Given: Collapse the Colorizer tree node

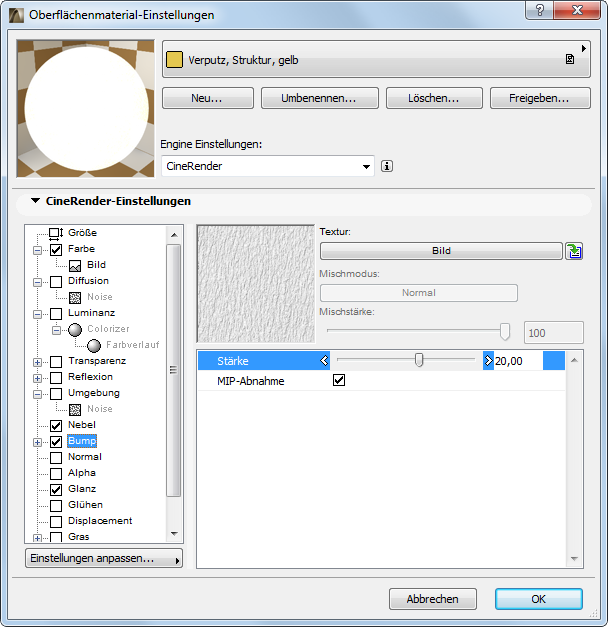Looking at the screenshot, I should 56,330.
